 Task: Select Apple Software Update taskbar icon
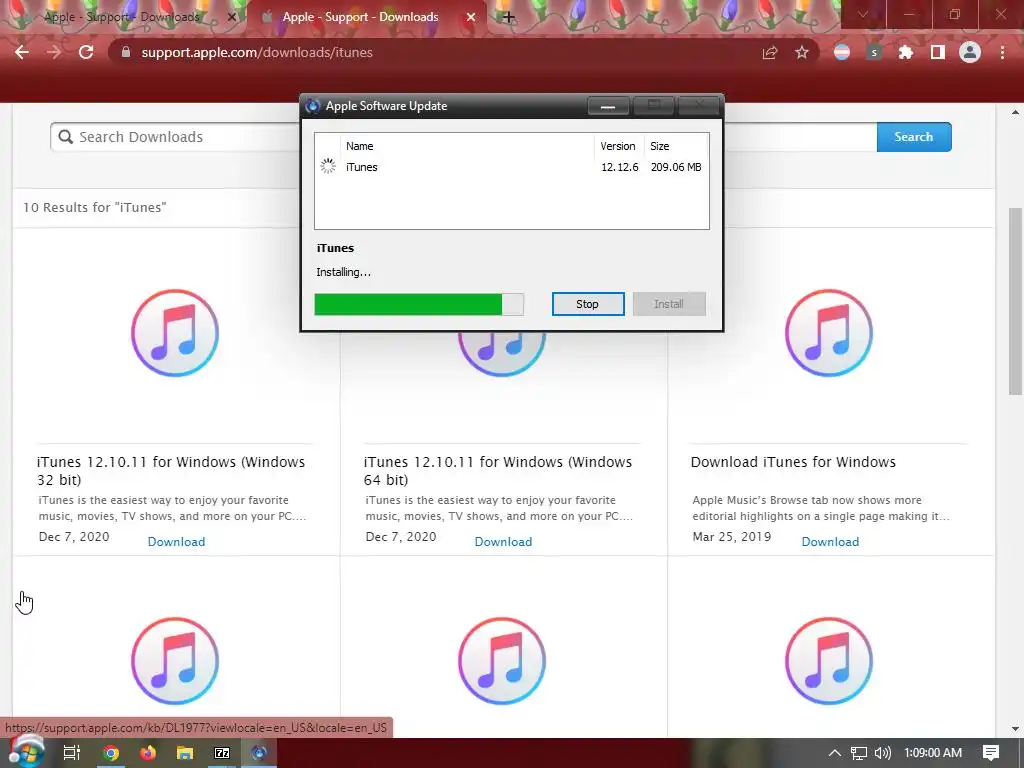259,753
